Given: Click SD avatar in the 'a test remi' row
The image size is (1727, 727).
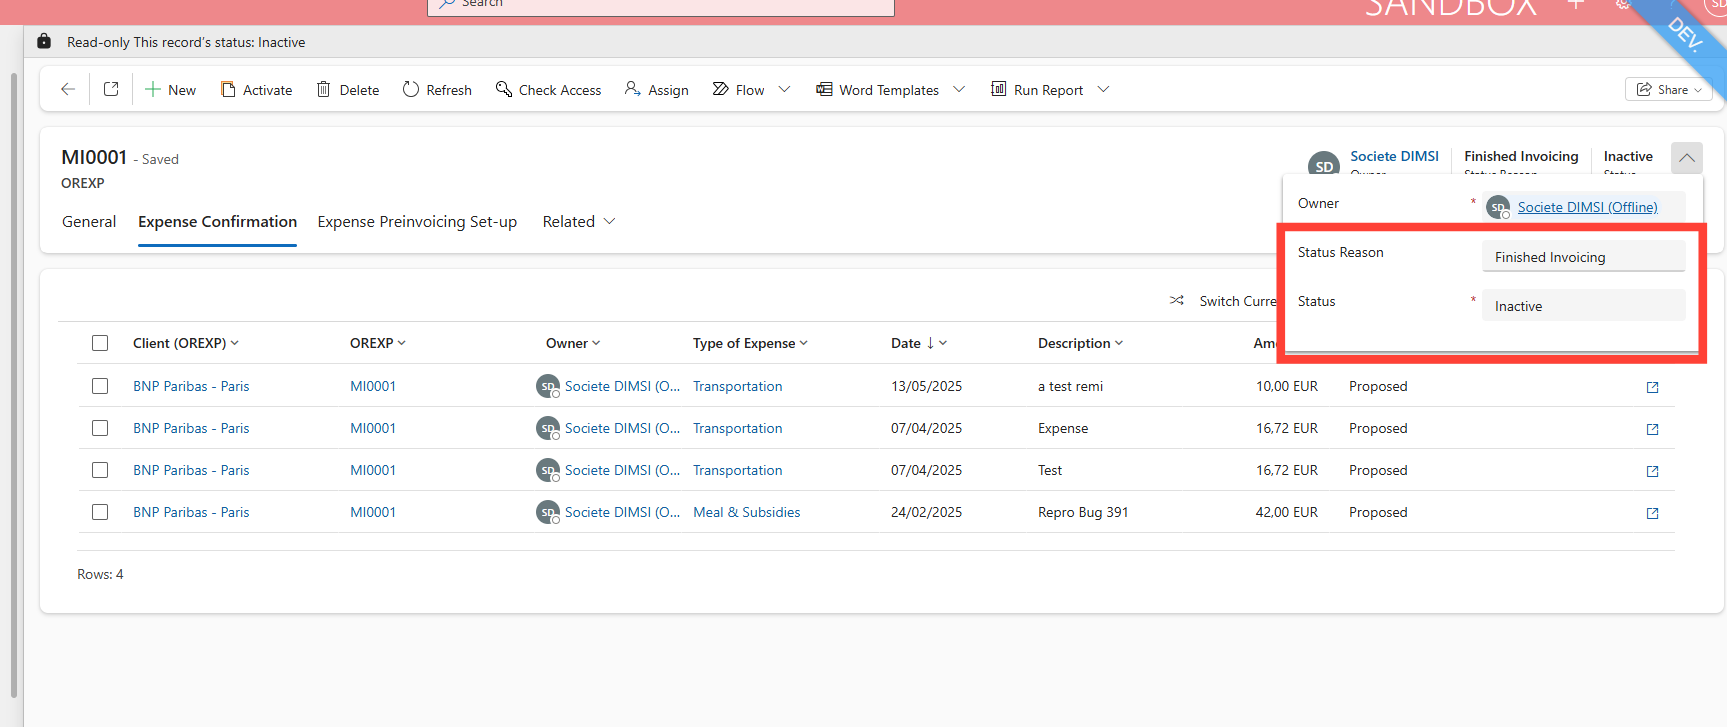Looking at the screenshot, I should (x=548, y=386).
